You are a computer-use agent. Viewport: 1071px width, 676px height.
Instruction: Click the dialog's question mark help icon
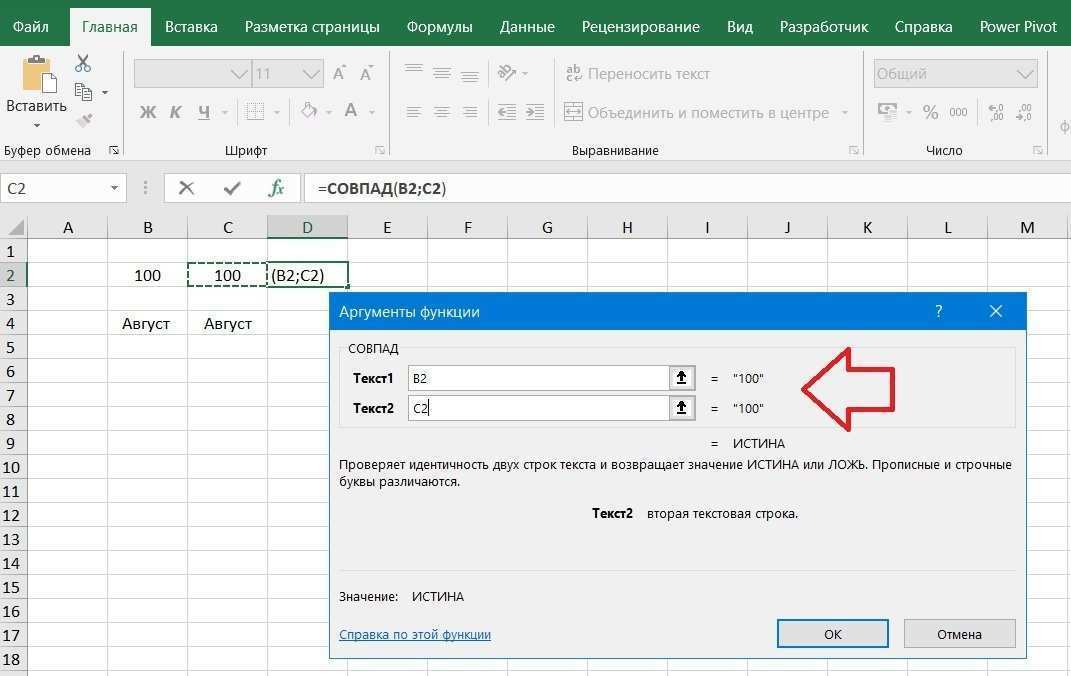pyautogui.click(x=938, y=312)
